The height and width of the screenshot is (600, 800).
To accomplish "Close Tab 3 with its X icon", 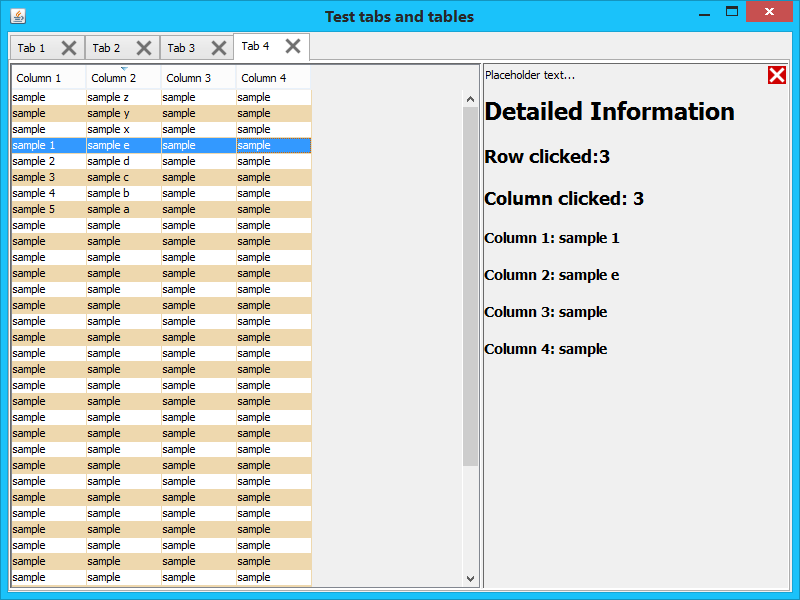I will click(x=219, y=48).
